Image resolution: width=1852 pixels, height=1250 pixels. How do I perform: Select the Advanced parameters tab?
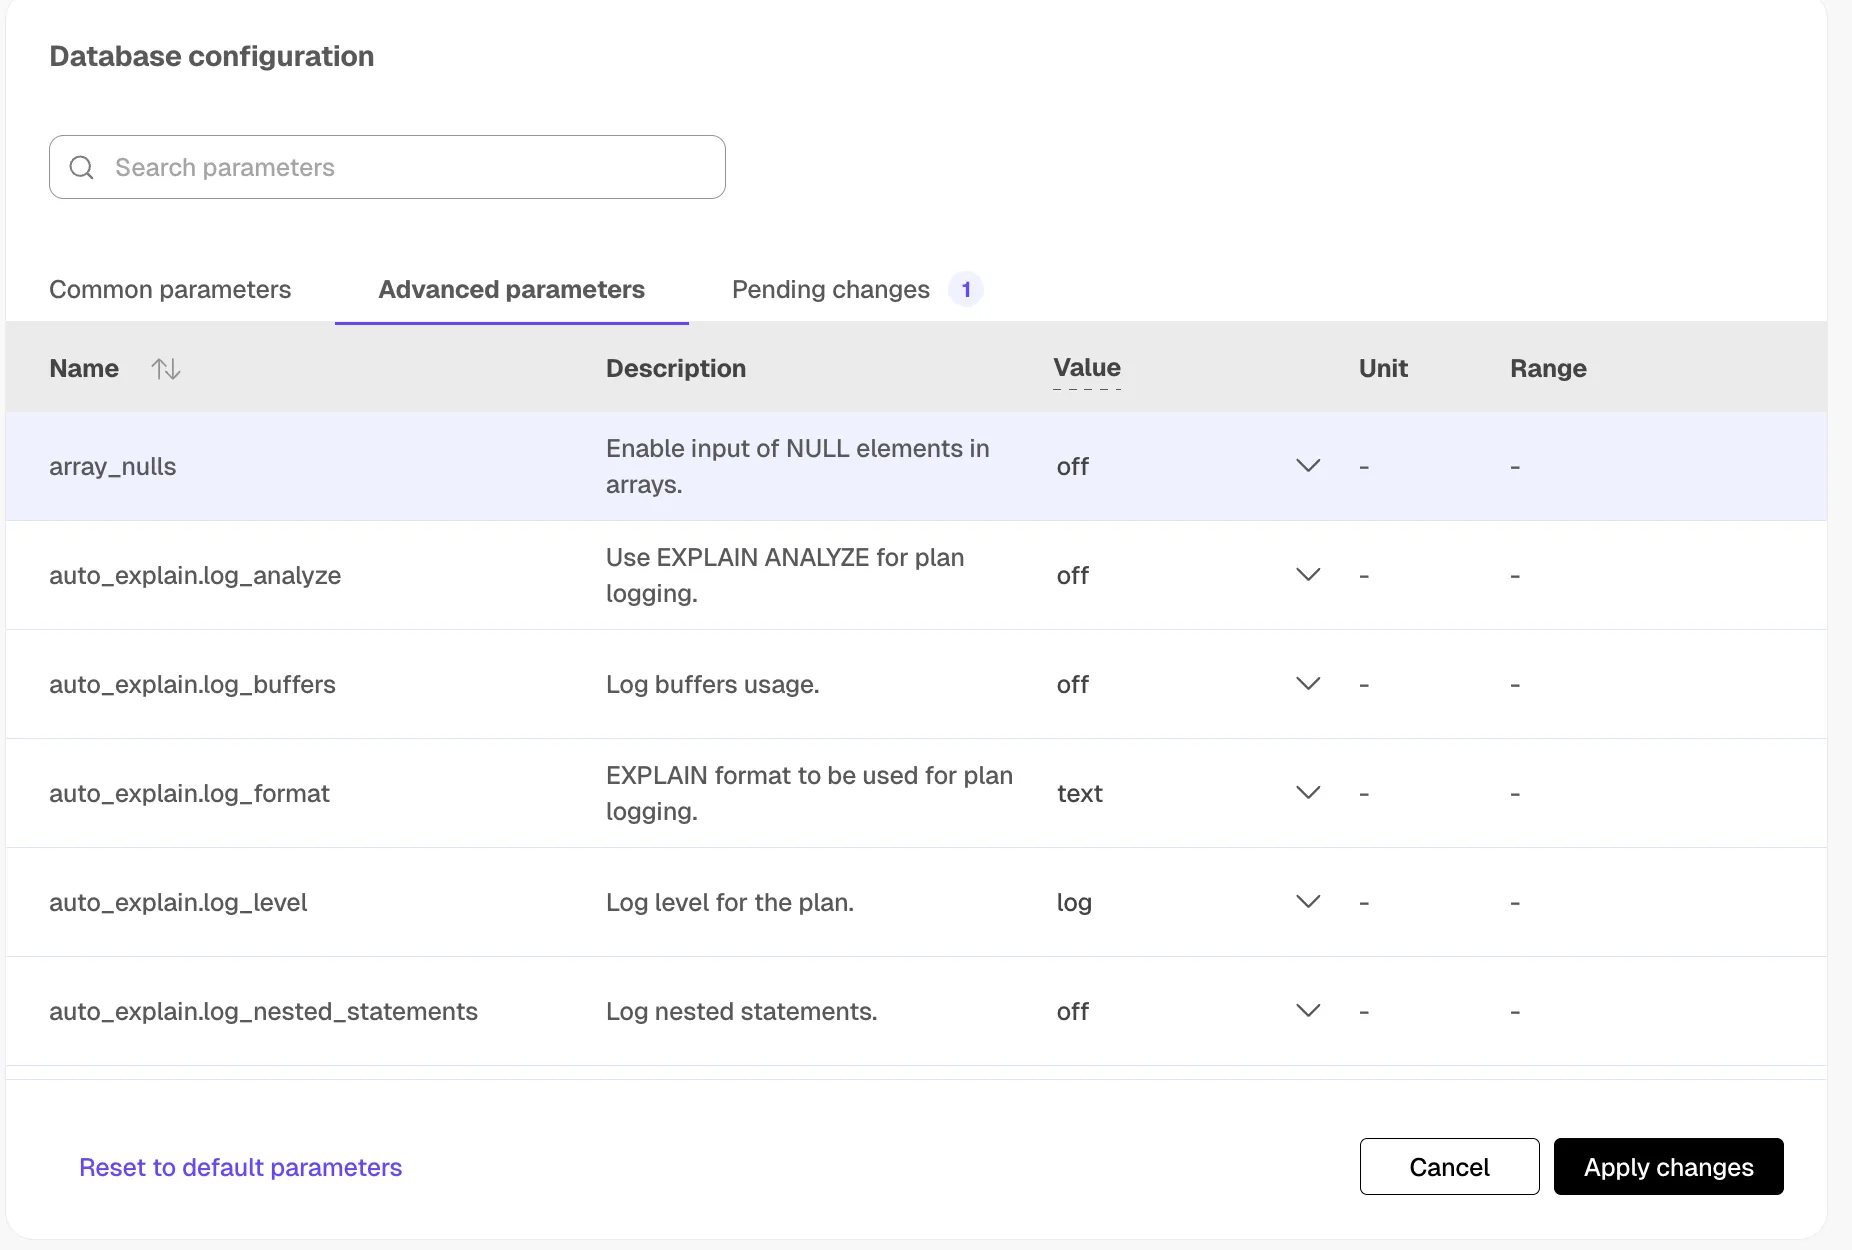click(x=511, y=290)
